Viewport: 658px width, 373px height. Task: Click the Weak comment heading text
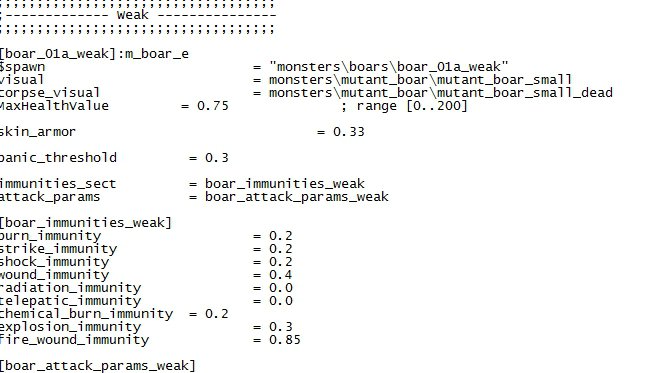click(x=133, y=15)
